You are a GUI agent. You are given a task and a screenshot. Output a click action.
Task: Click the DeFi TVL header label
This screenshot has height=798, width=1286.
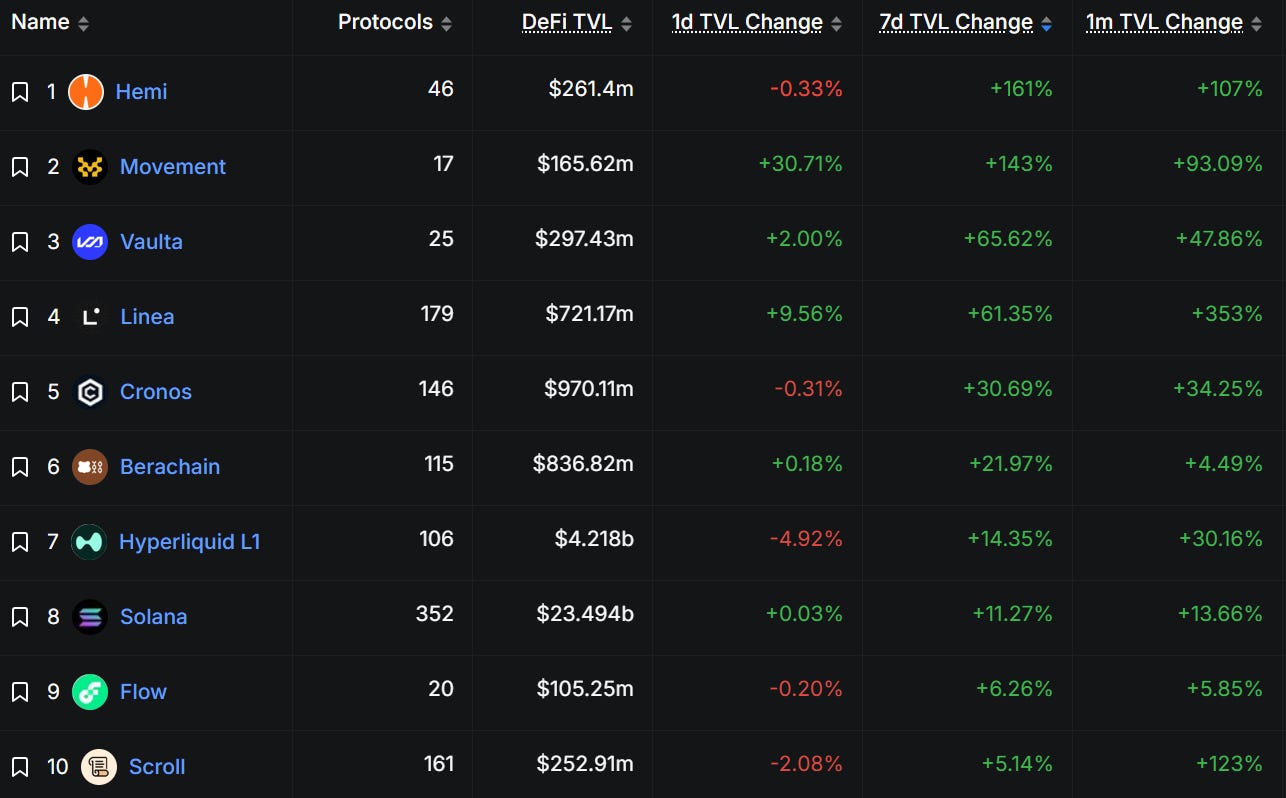pyautogui.click(x=567, y=22)
